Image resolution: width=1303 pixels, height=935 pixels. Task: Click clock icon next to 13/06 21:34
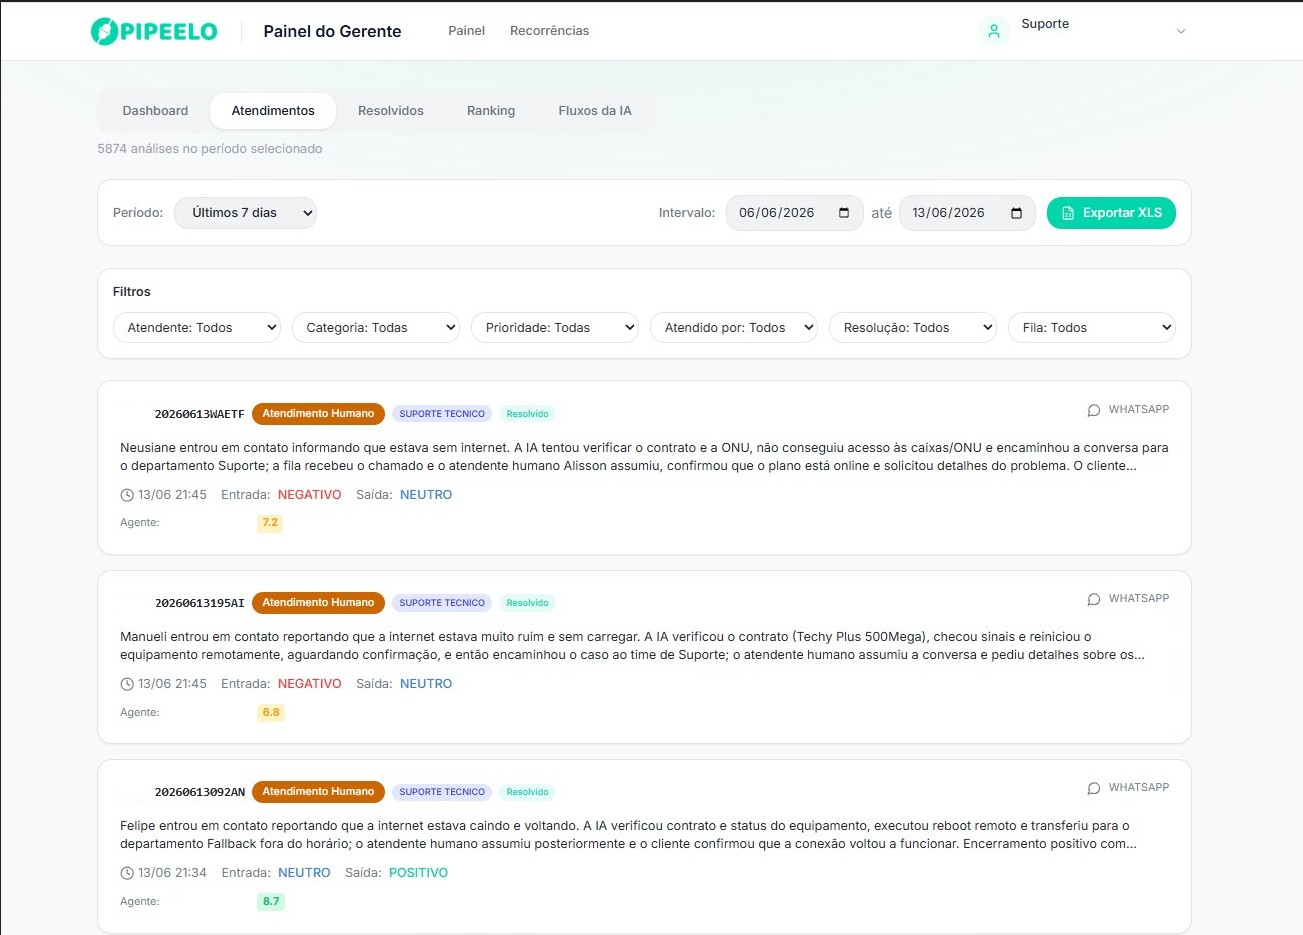(x=127, y=873)
